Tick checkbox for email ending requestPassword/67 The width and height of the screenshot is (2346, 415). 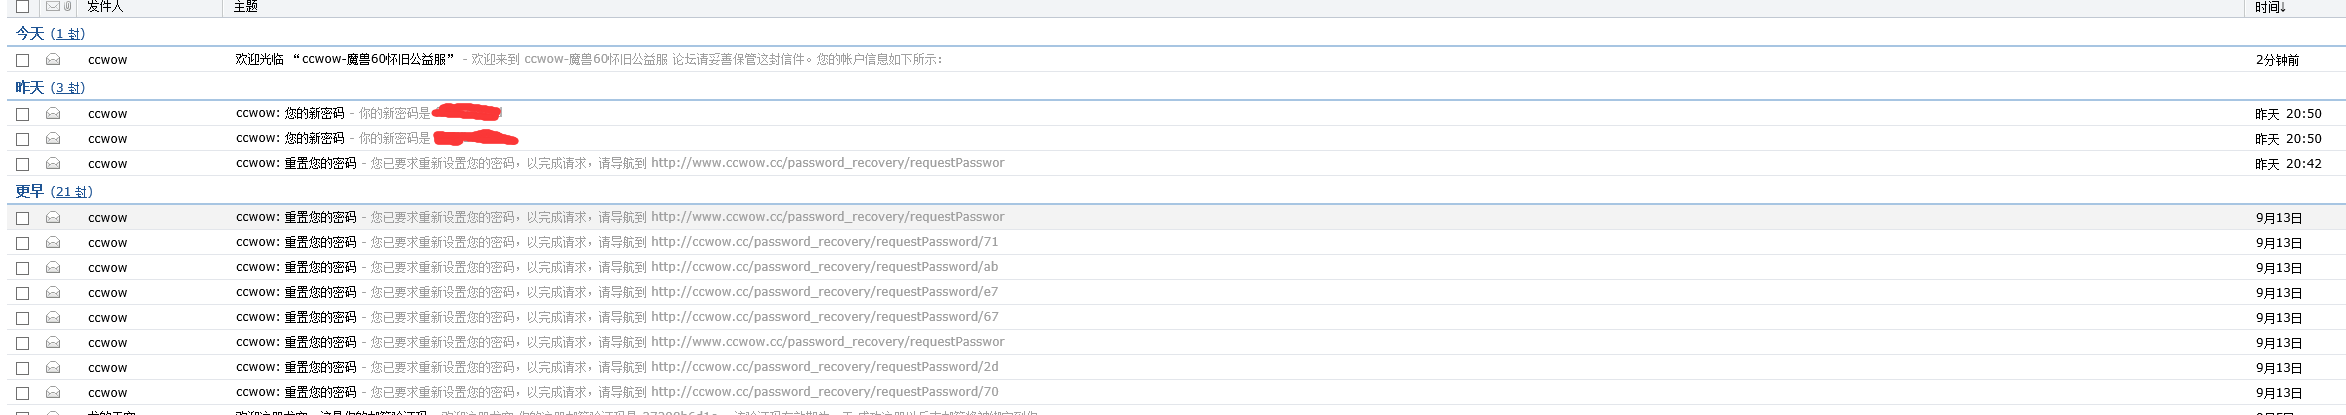tap(22, 318)
